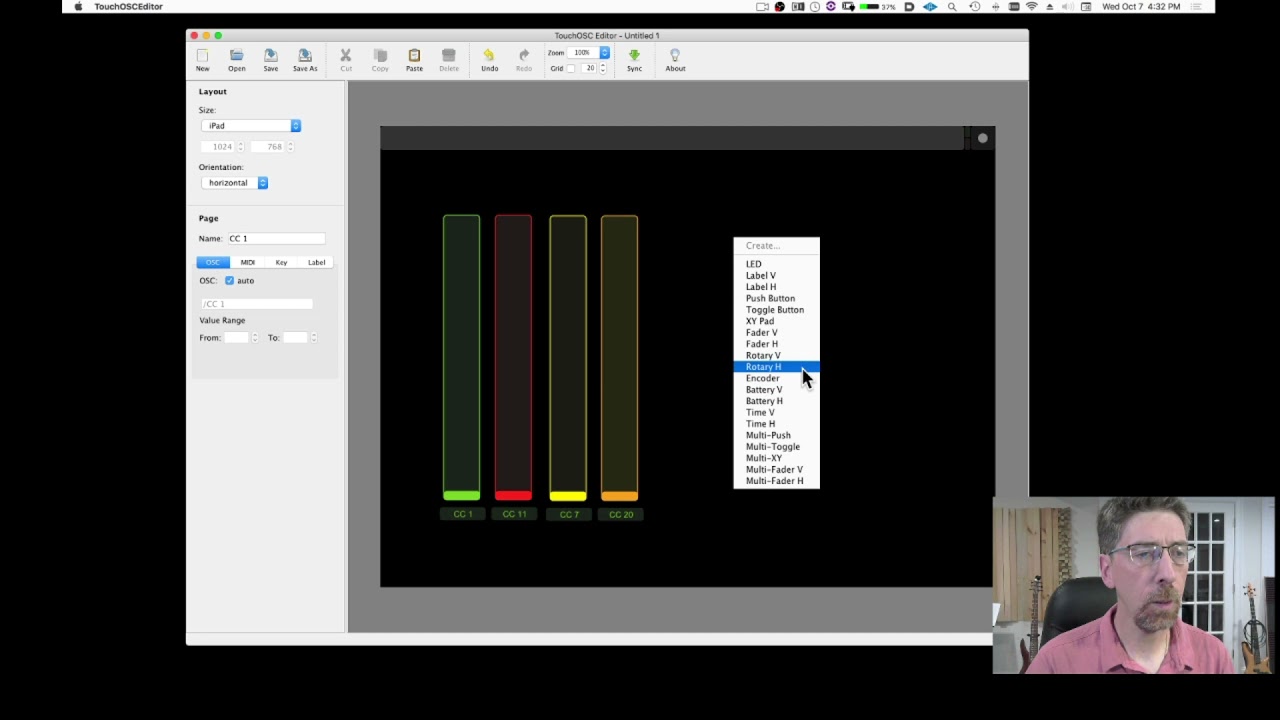Screen dimensions: 1280x720
Task: Choose Encoder in Create menu
Action: [x=776, y=378]
